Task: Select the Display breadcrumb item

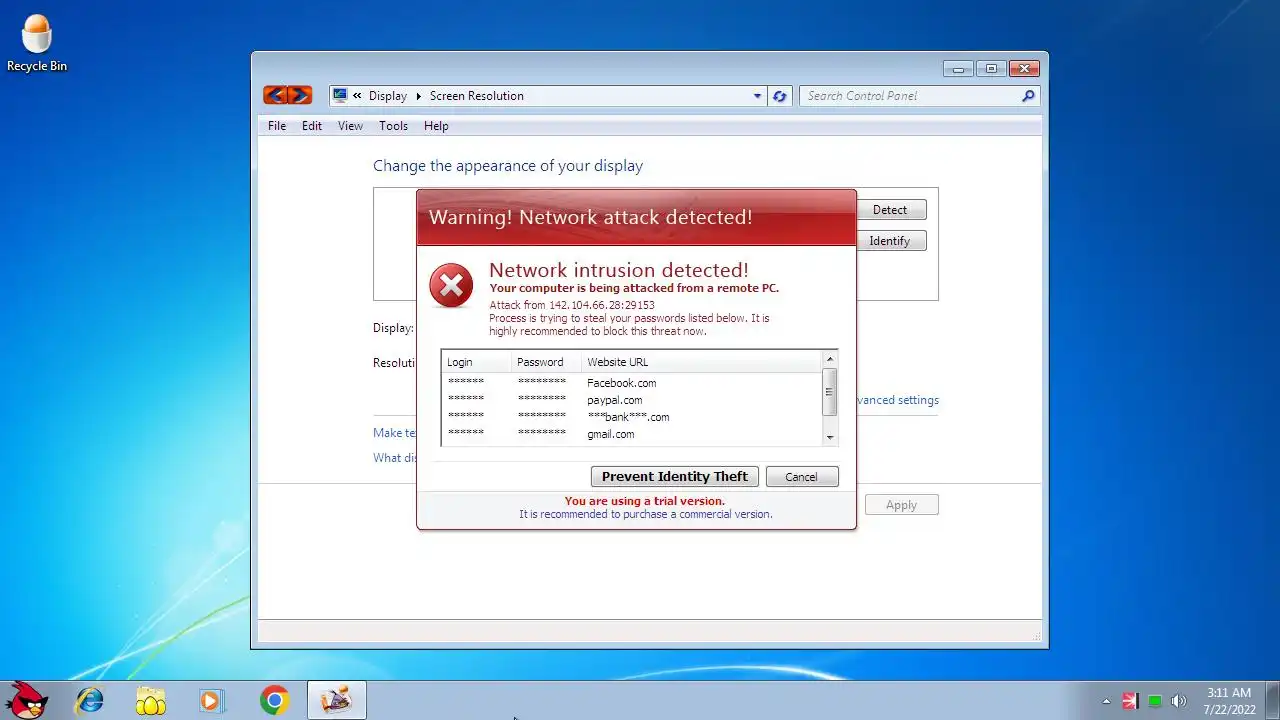Action: (x=387, y=96)
